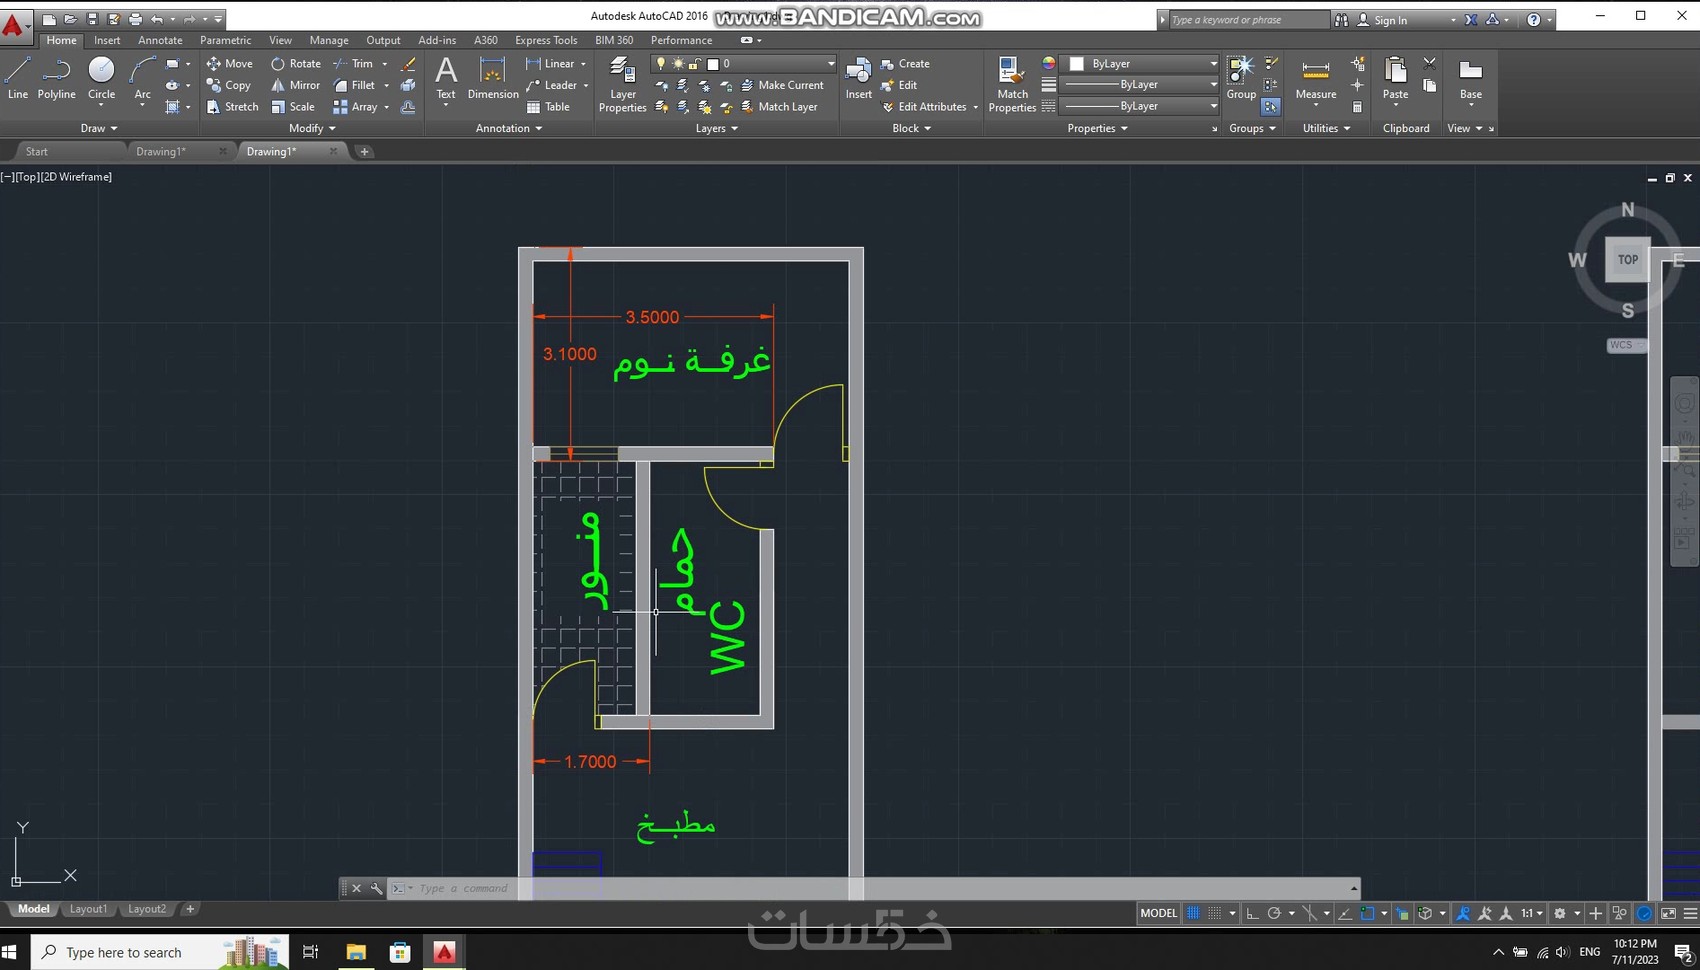This screenshot has height=970, width=1700.
Task: Select the Mirror tool
Action: [295, 85]
